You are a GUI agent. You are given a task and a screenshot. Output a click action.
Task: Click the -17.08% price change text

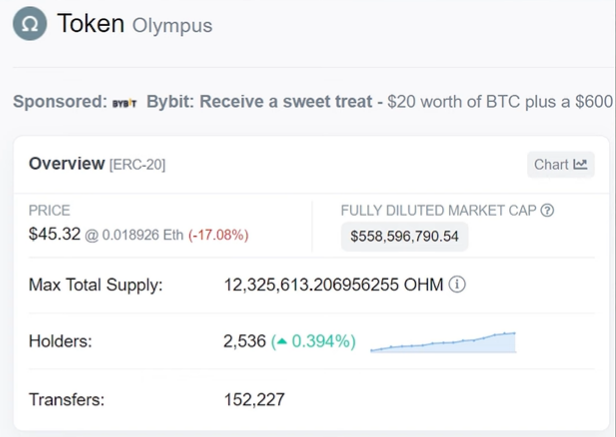tap(218, 235)
